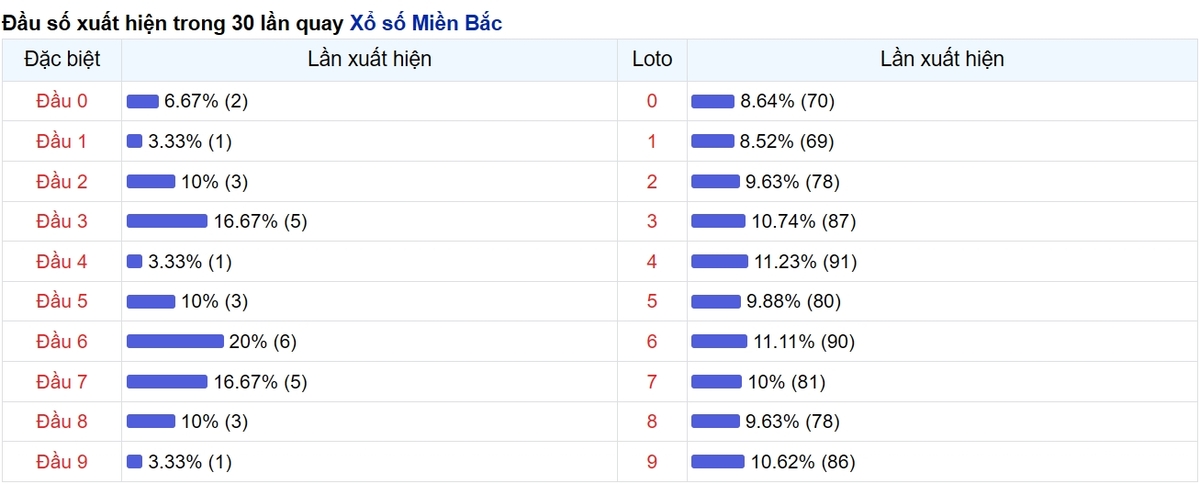Image resolution: width=1200 pixels, height=484 pixels.
Task: Click the 11.11% (90) value text
Action: tap(803, 341)
